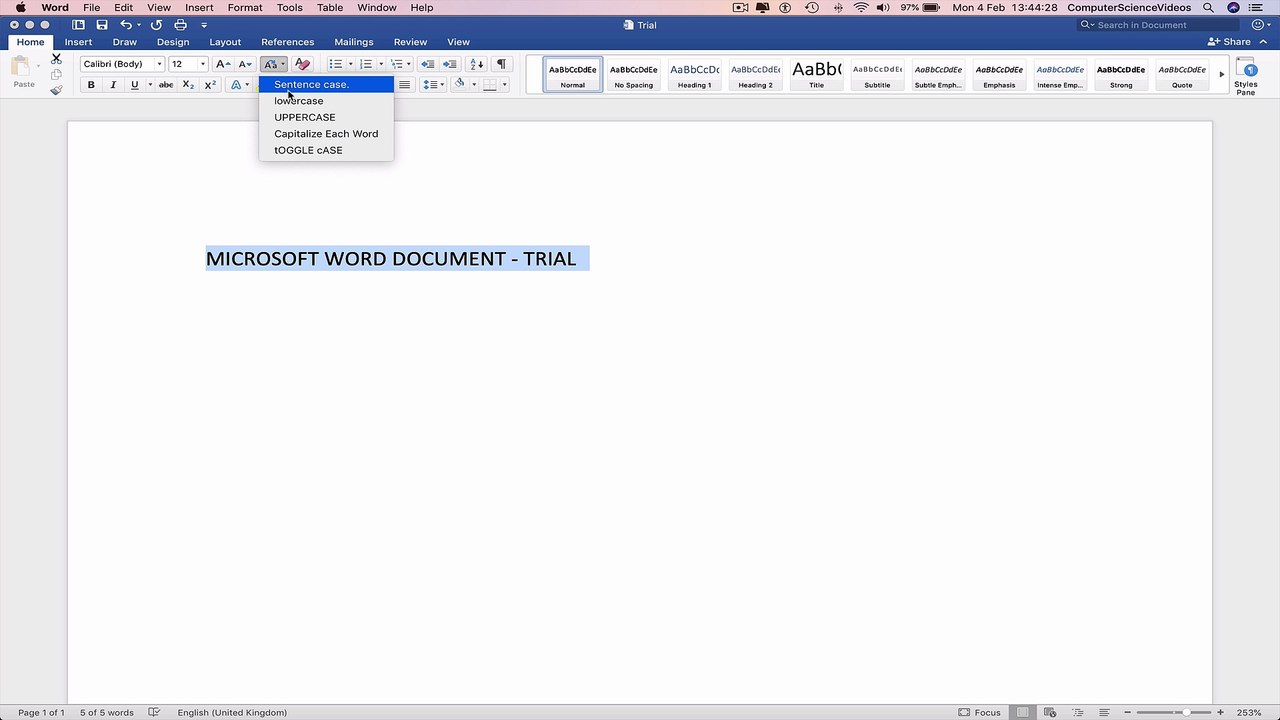Toggle Focus mode in status bar
1280x720 pixels.
pyautogui.click(x=980, y=712)
